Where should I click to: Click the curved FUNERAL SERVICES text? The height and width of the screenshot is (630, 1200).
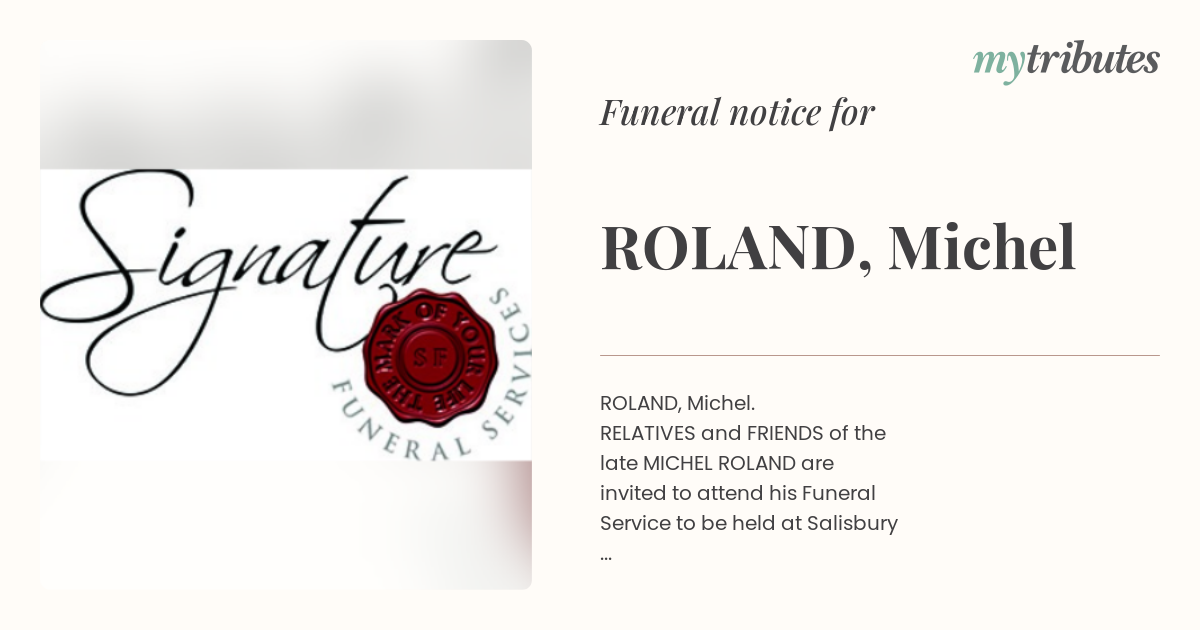click(x=440, y=400)
